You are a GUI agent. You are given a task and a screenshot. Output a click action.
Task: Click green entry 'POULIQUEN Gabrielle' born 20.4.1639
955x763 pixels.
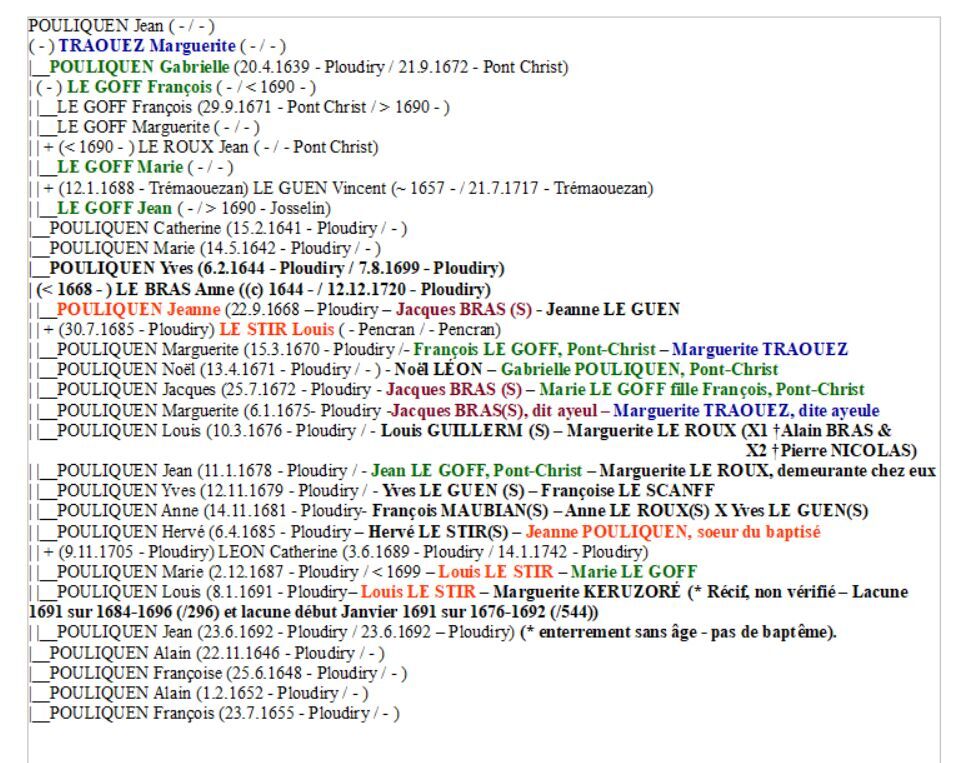(139, 66)
